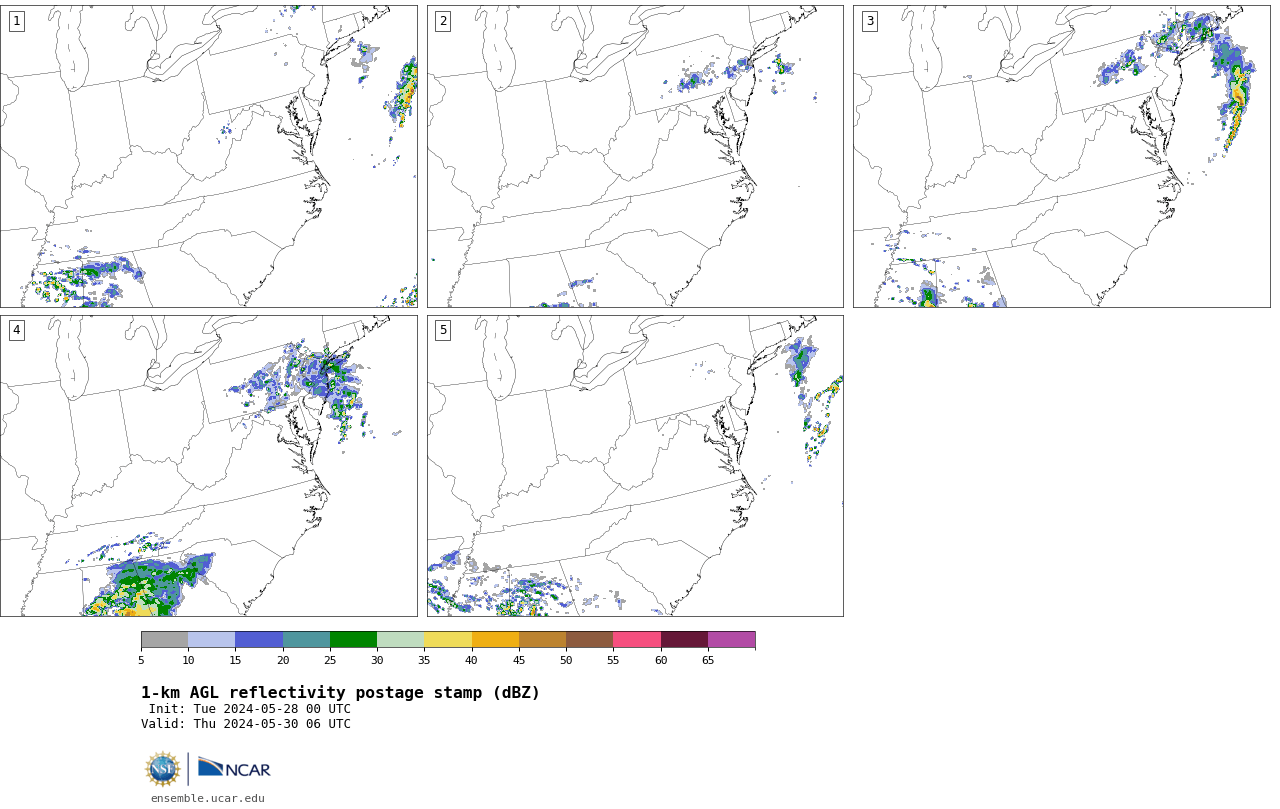1280x809 pixels.
Task: Click the pink 55-60 dBZ swatch
Action: tap(637, 640)
